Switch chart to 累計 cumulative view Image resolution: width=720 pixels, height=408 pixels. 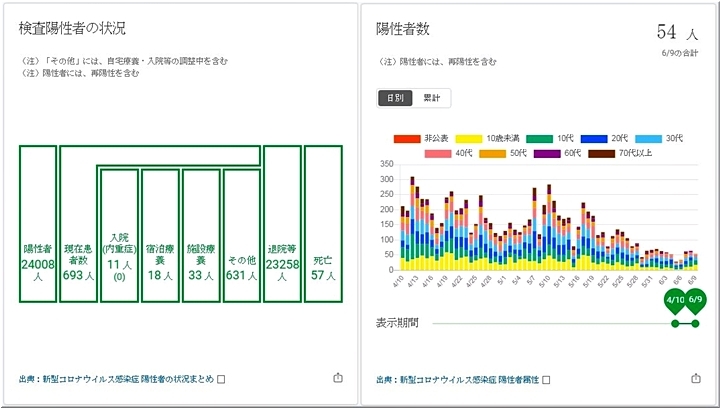[x=431, y=98]
